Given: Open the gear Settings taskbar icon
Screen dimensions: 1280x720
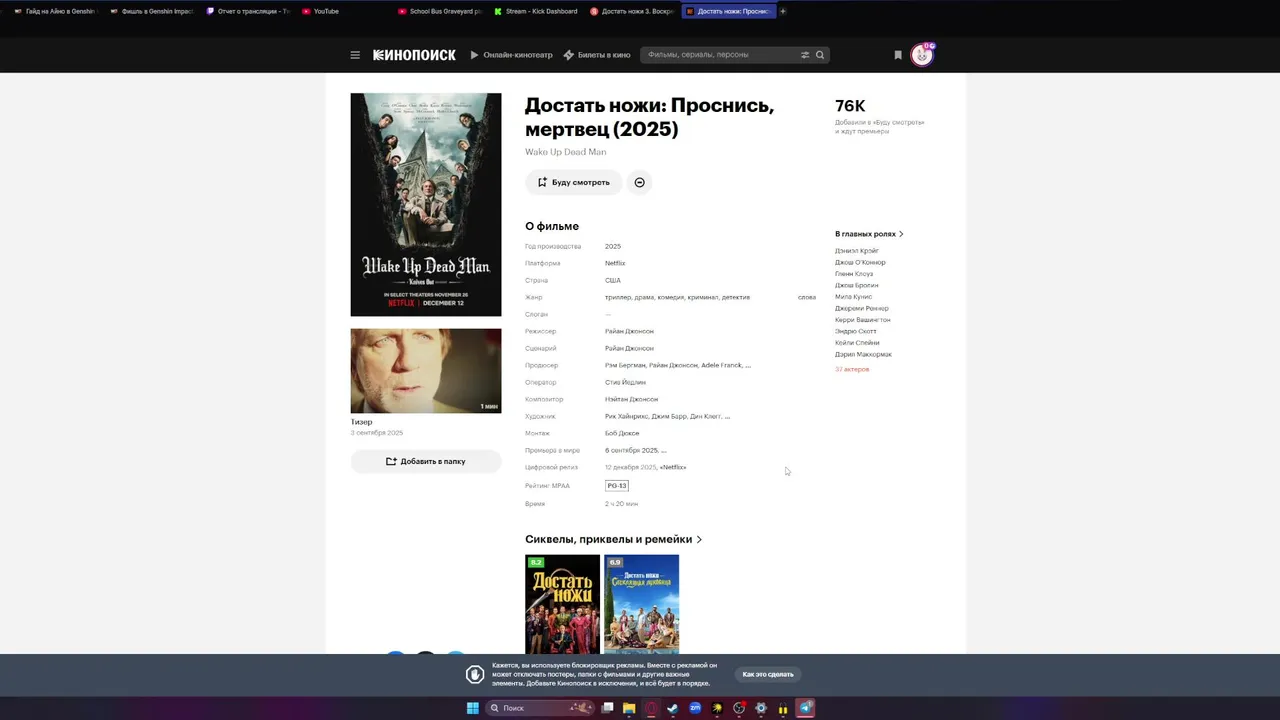Looking at the screenshot, I should [761, 708].
